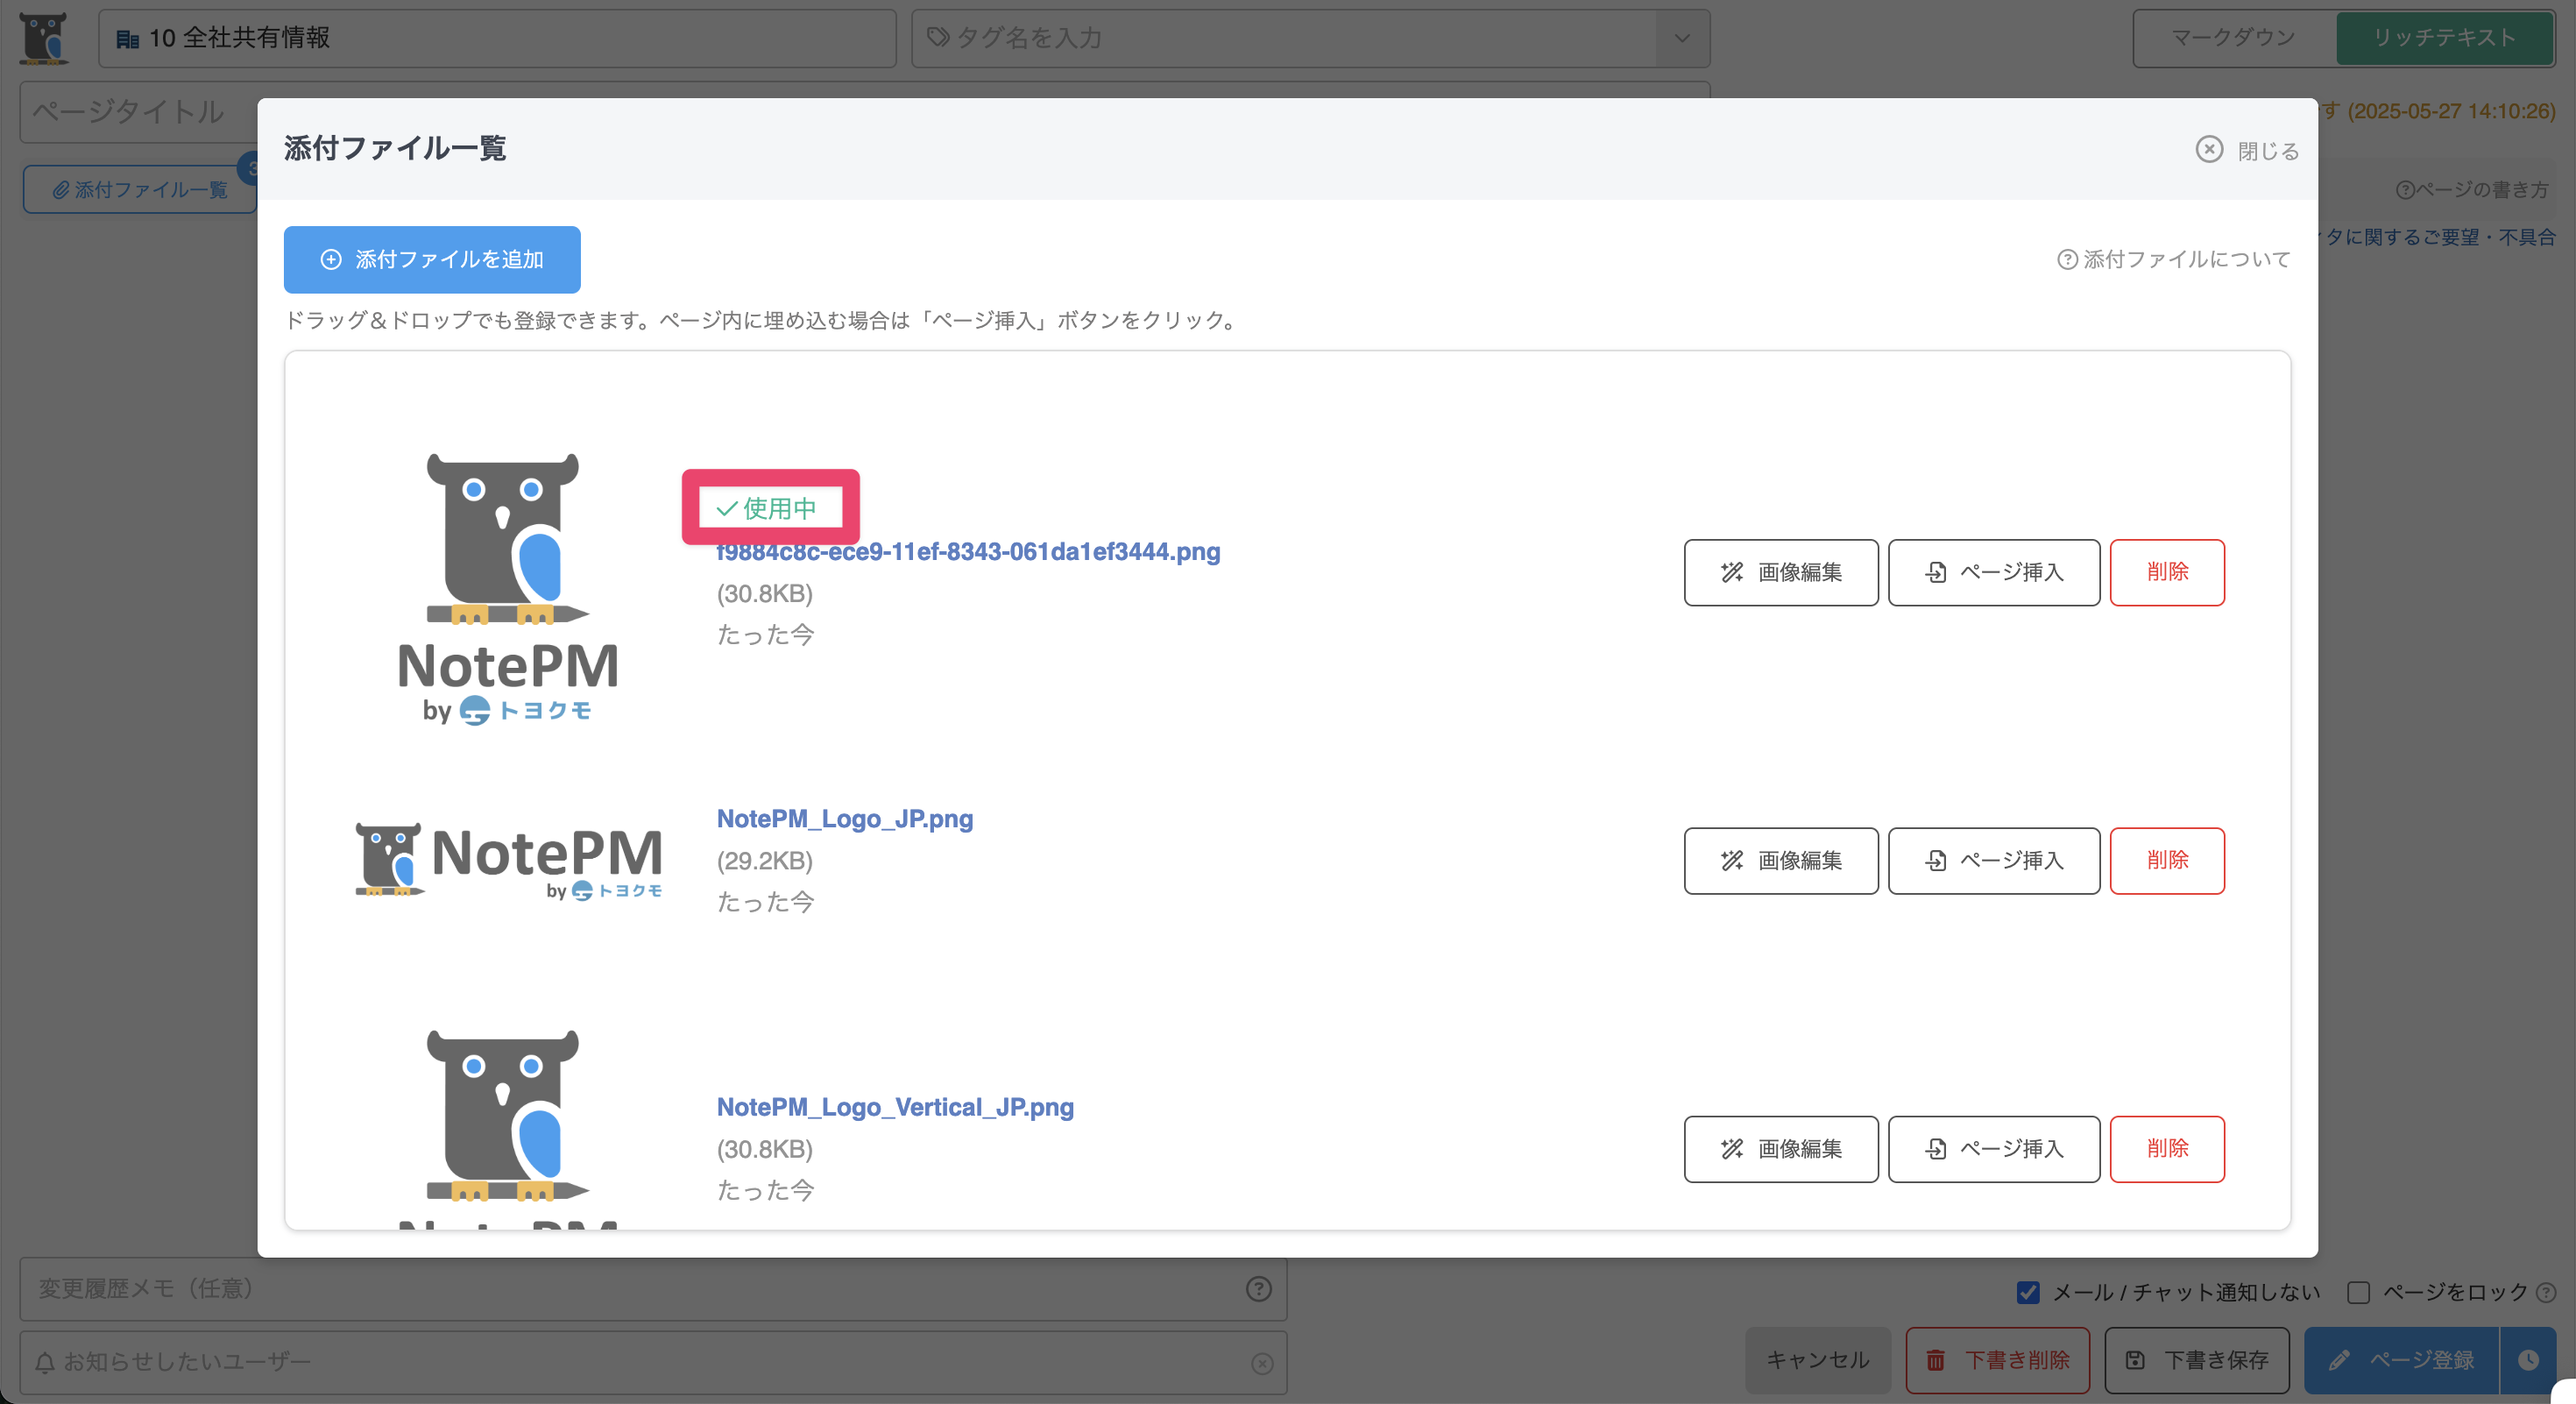Screen dimensions: 2576x1404
Task: Toggle ページをロック checkbox
Action: 2358,1292
